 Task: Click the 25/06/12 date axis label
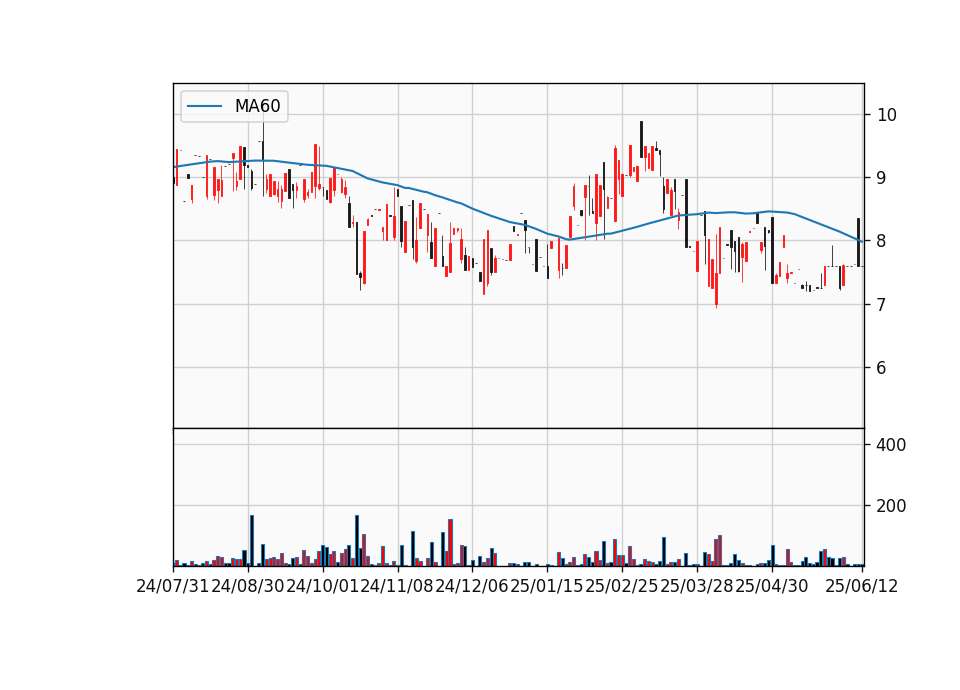861,586
